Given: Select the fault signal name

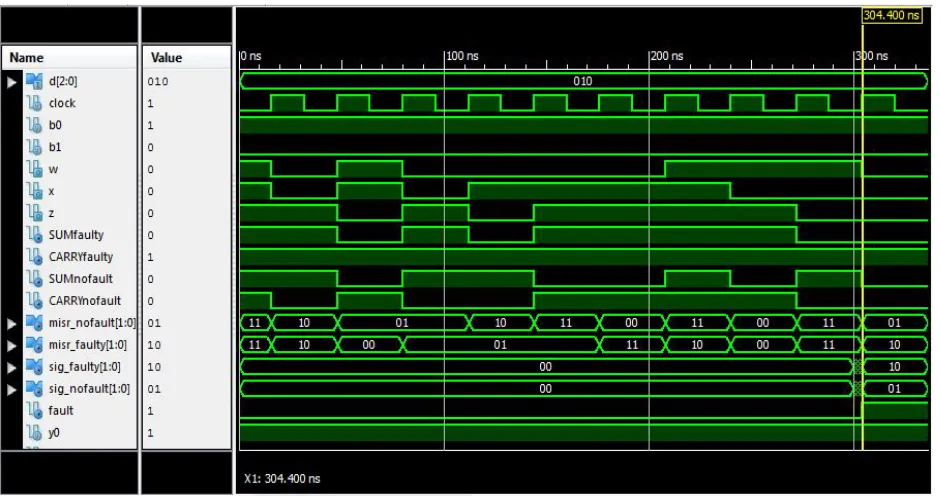Looking at the screenshot, I should click(61, 410).
